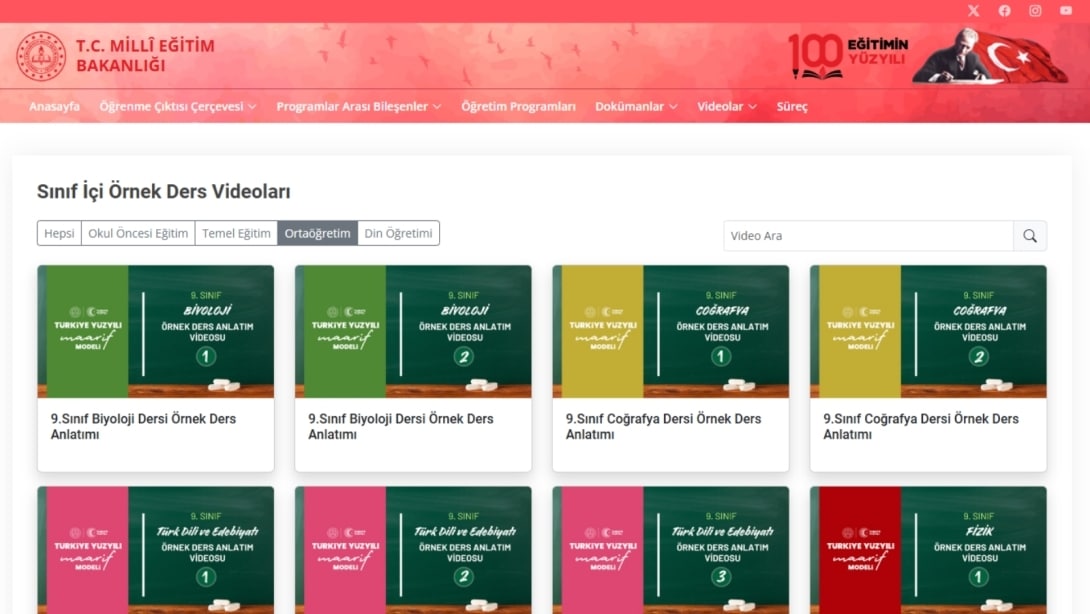Open the Facebook social link
This screenshot has width=1090, height=614.
[1004, 10]
